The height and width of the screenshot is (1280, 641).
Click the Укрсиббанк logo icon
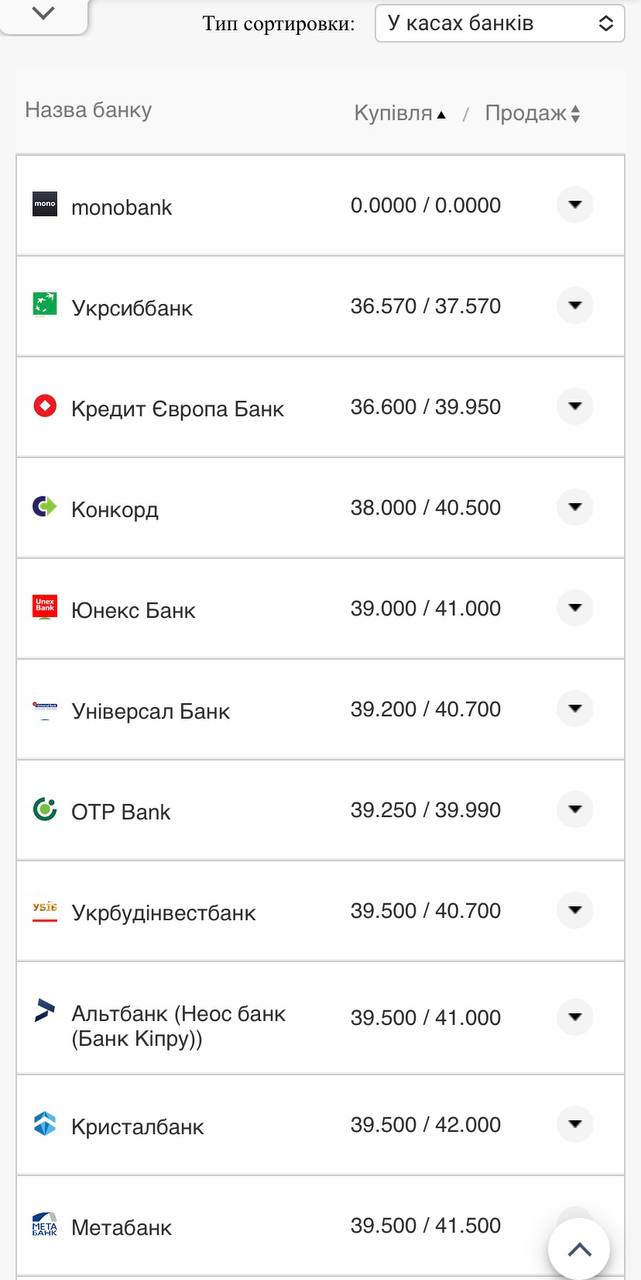[45, 305]
